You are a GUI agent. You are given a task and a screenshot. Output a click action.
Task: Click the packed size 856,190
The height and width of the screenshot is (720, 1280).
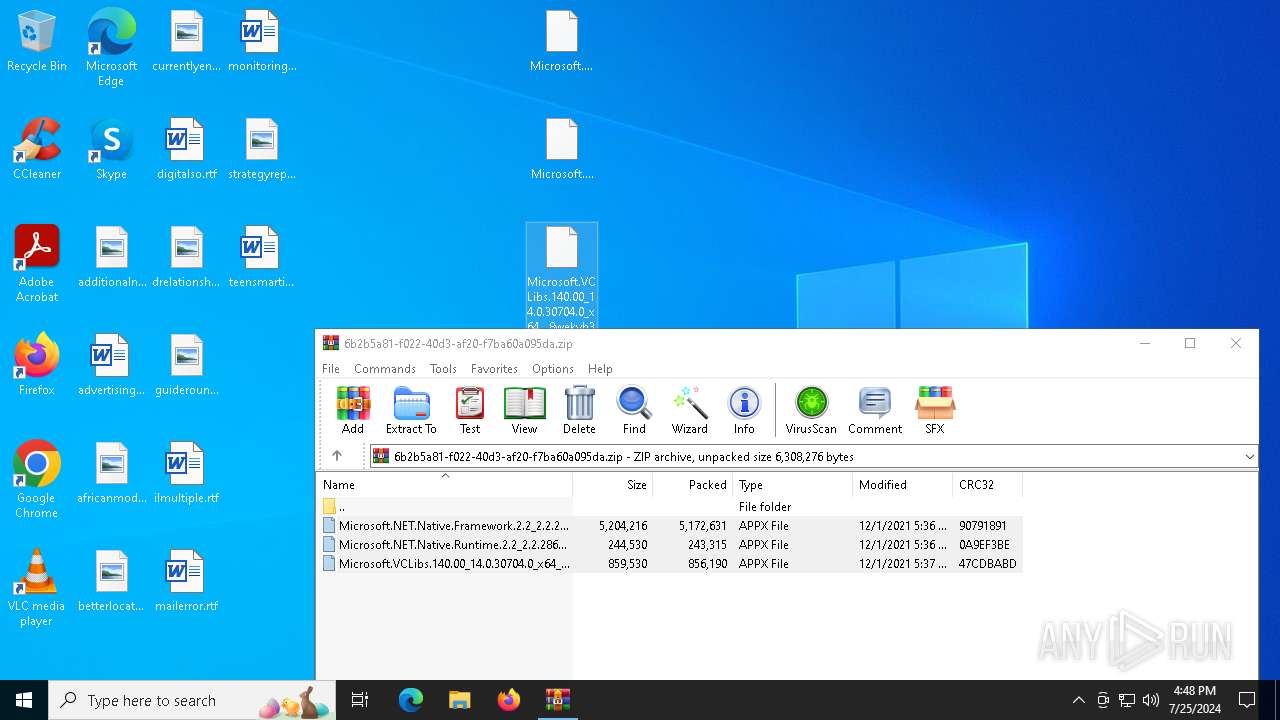(x=707, y=564)
